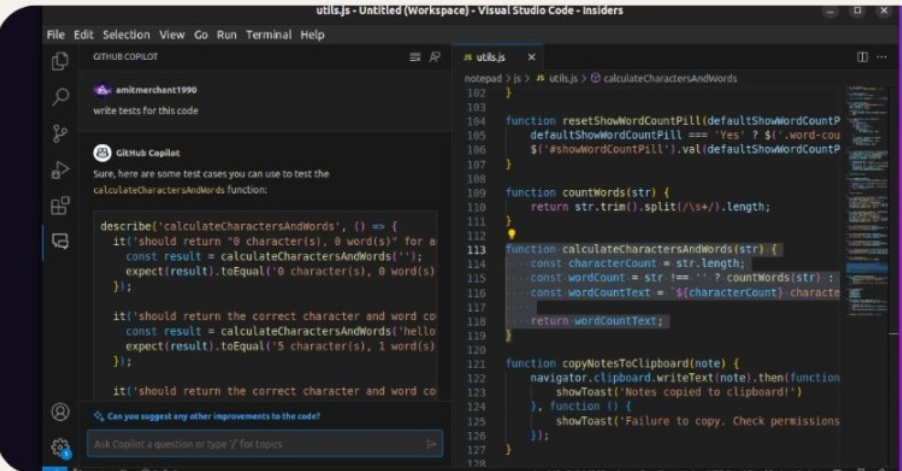Click showToast 'Notes copied to clipboard!' line
The width and height of the screenshot is (902, 471).
coord(678,392)
